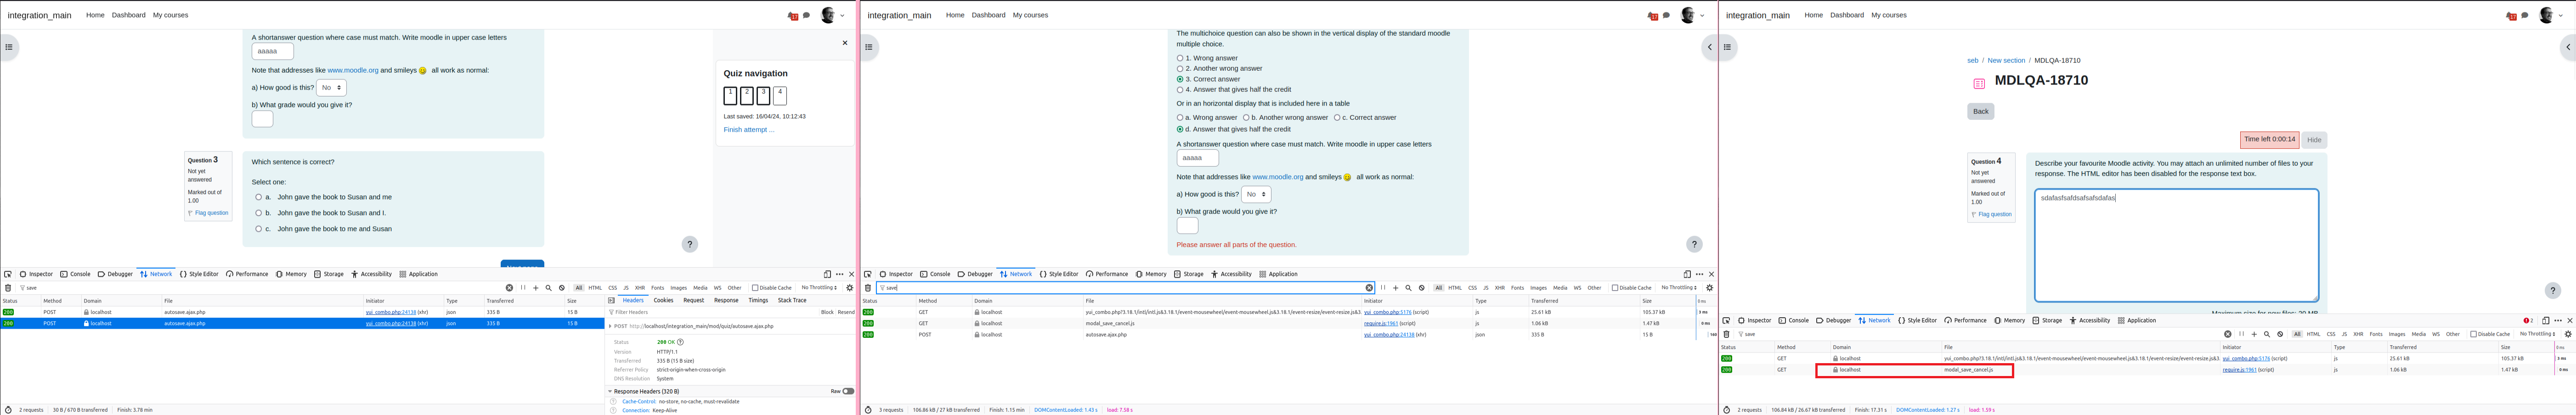Open course index drawer in right window

(1727, 47)
